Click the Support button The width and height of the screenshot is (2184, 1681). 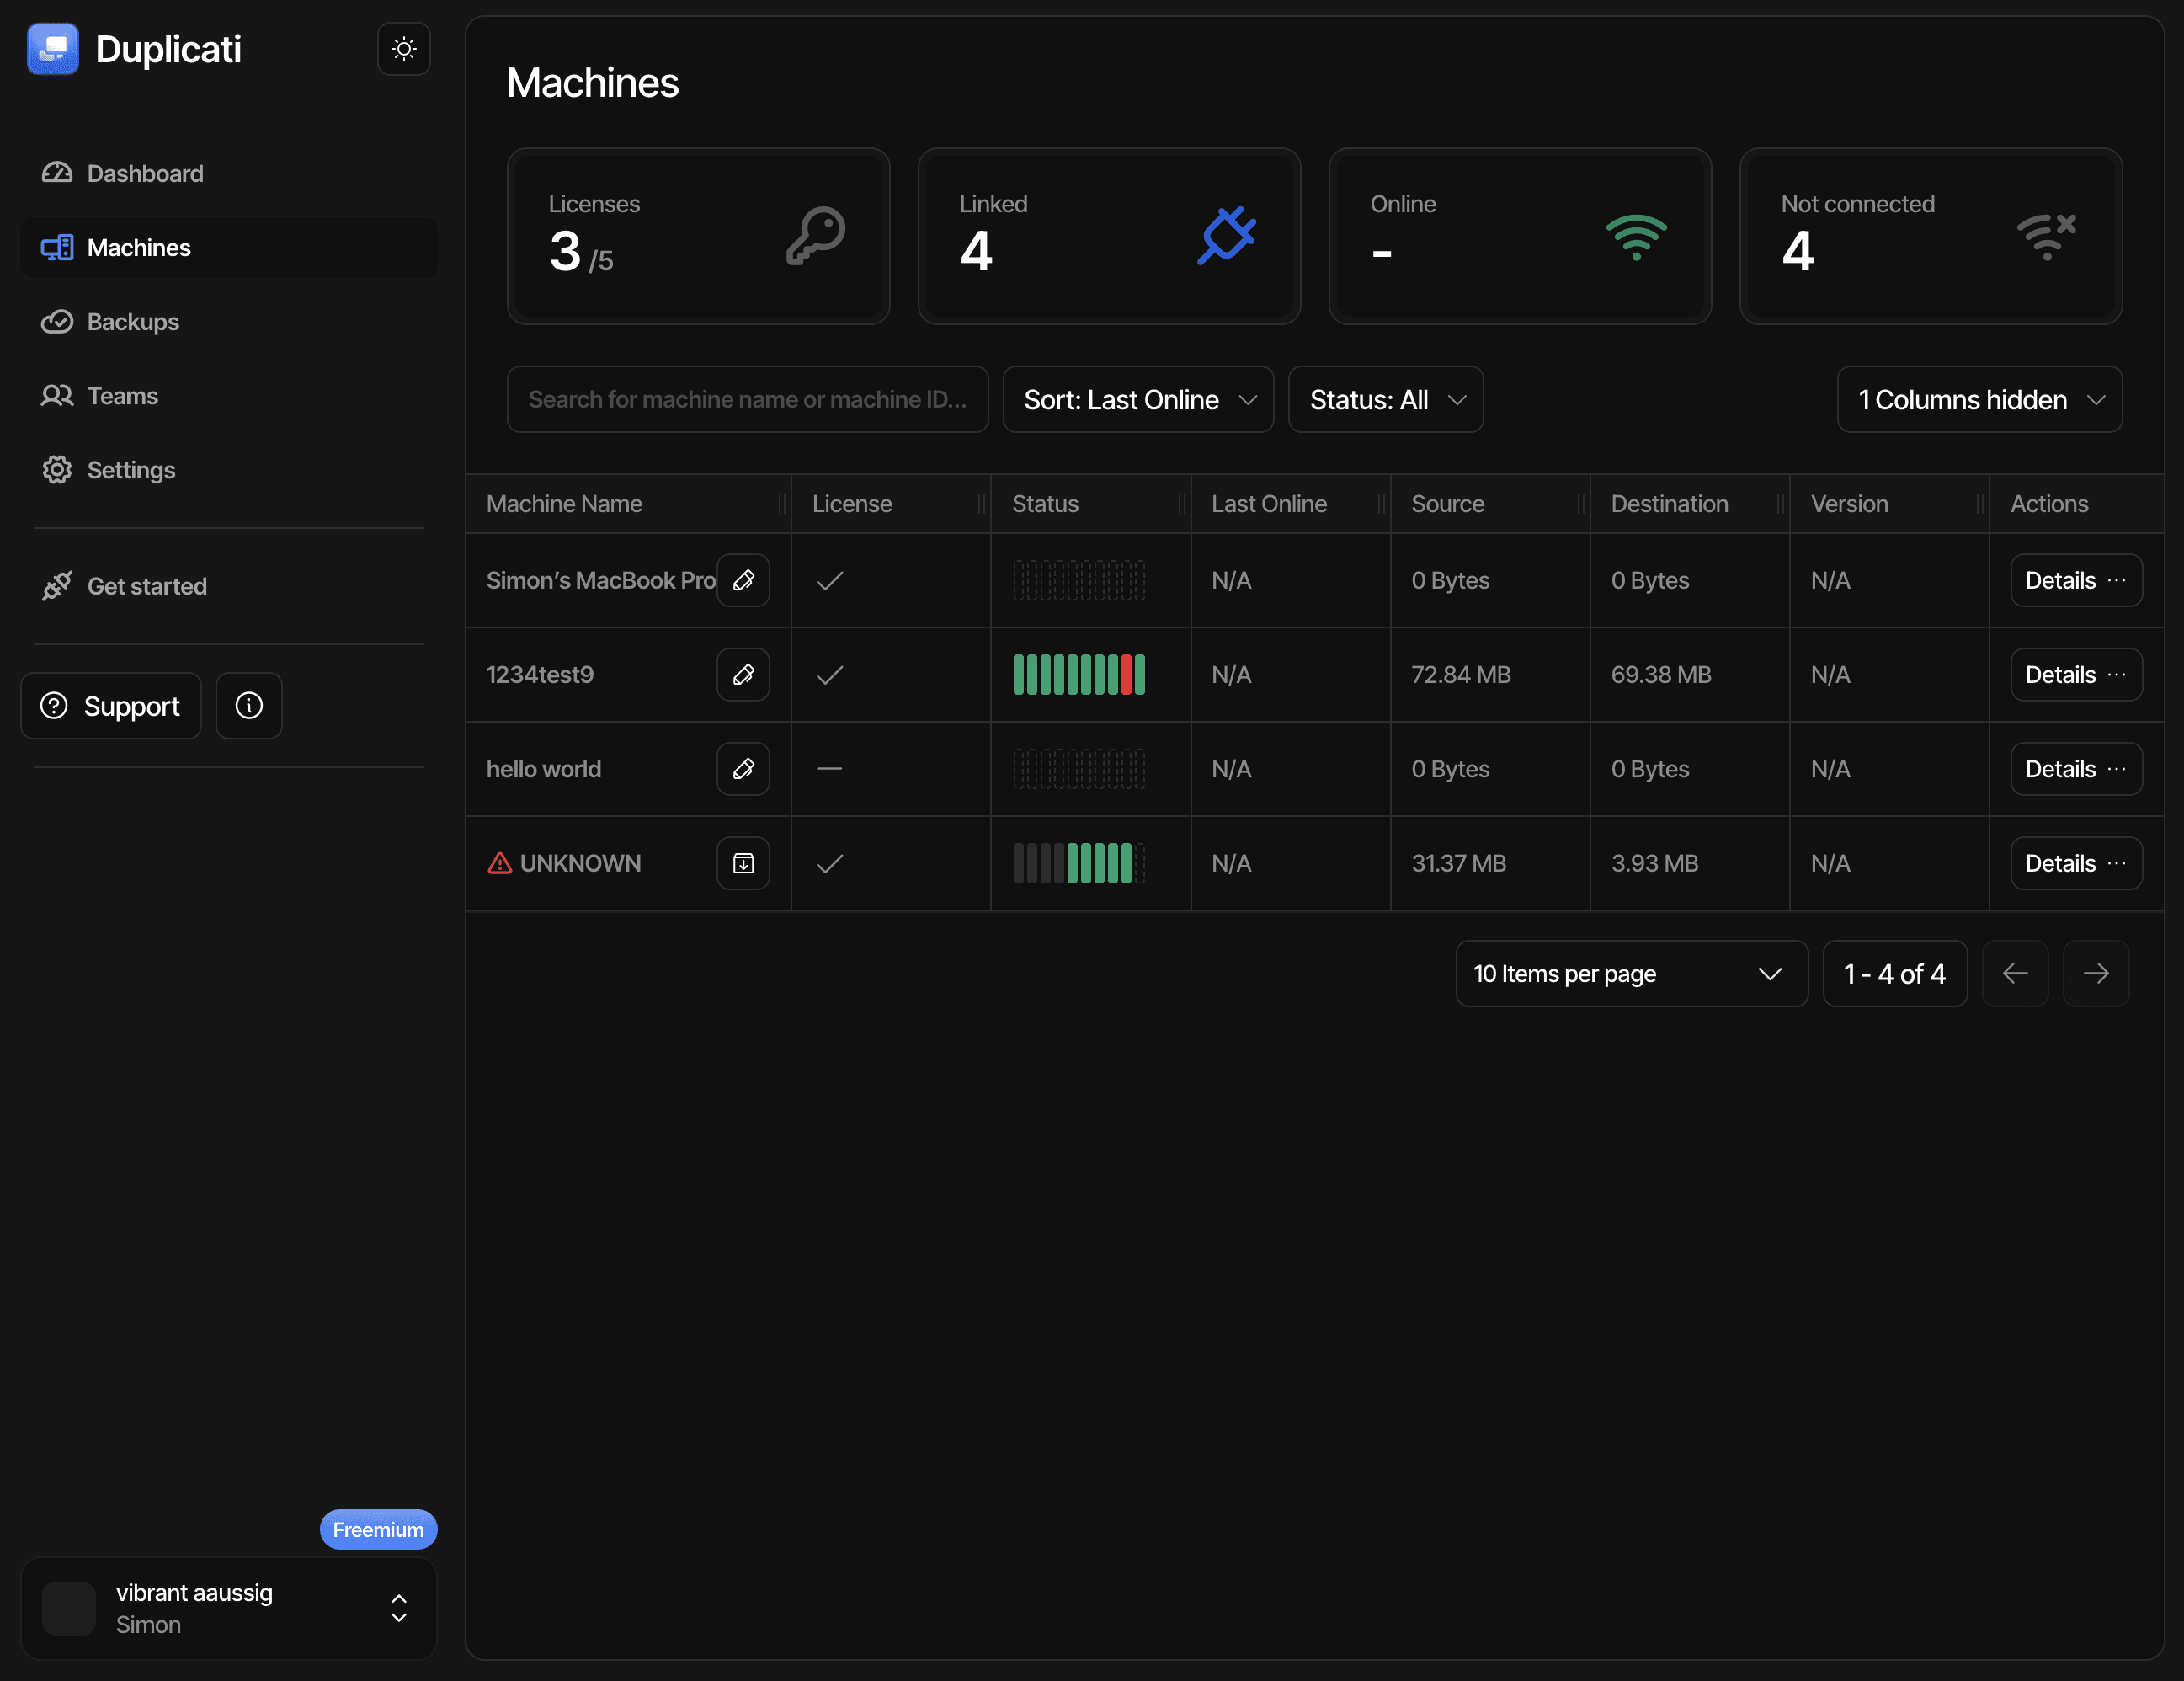[x=111, y=706]
